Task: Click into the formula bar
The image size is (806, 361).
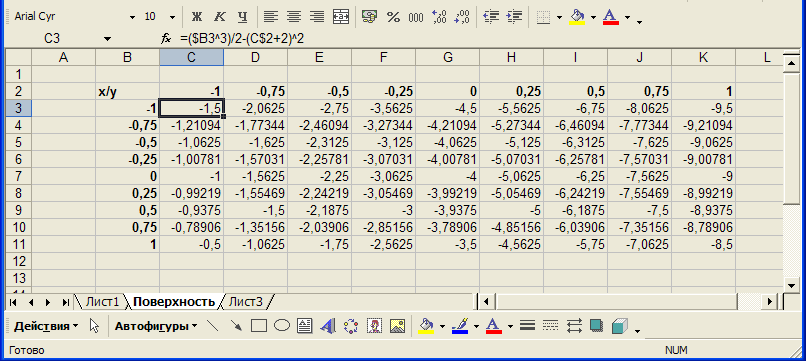Action: (x=488, y=39)
